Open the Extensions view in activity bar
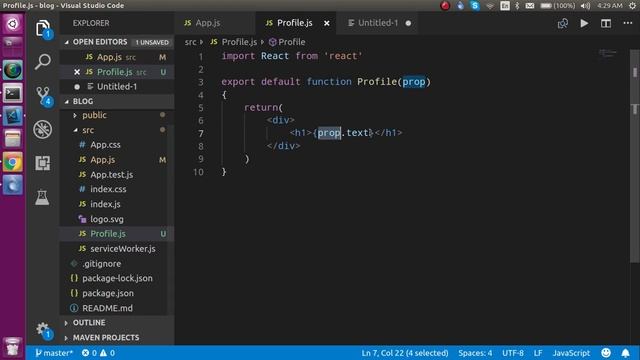Viewport: 640px width, 360px height. point(43,163)
